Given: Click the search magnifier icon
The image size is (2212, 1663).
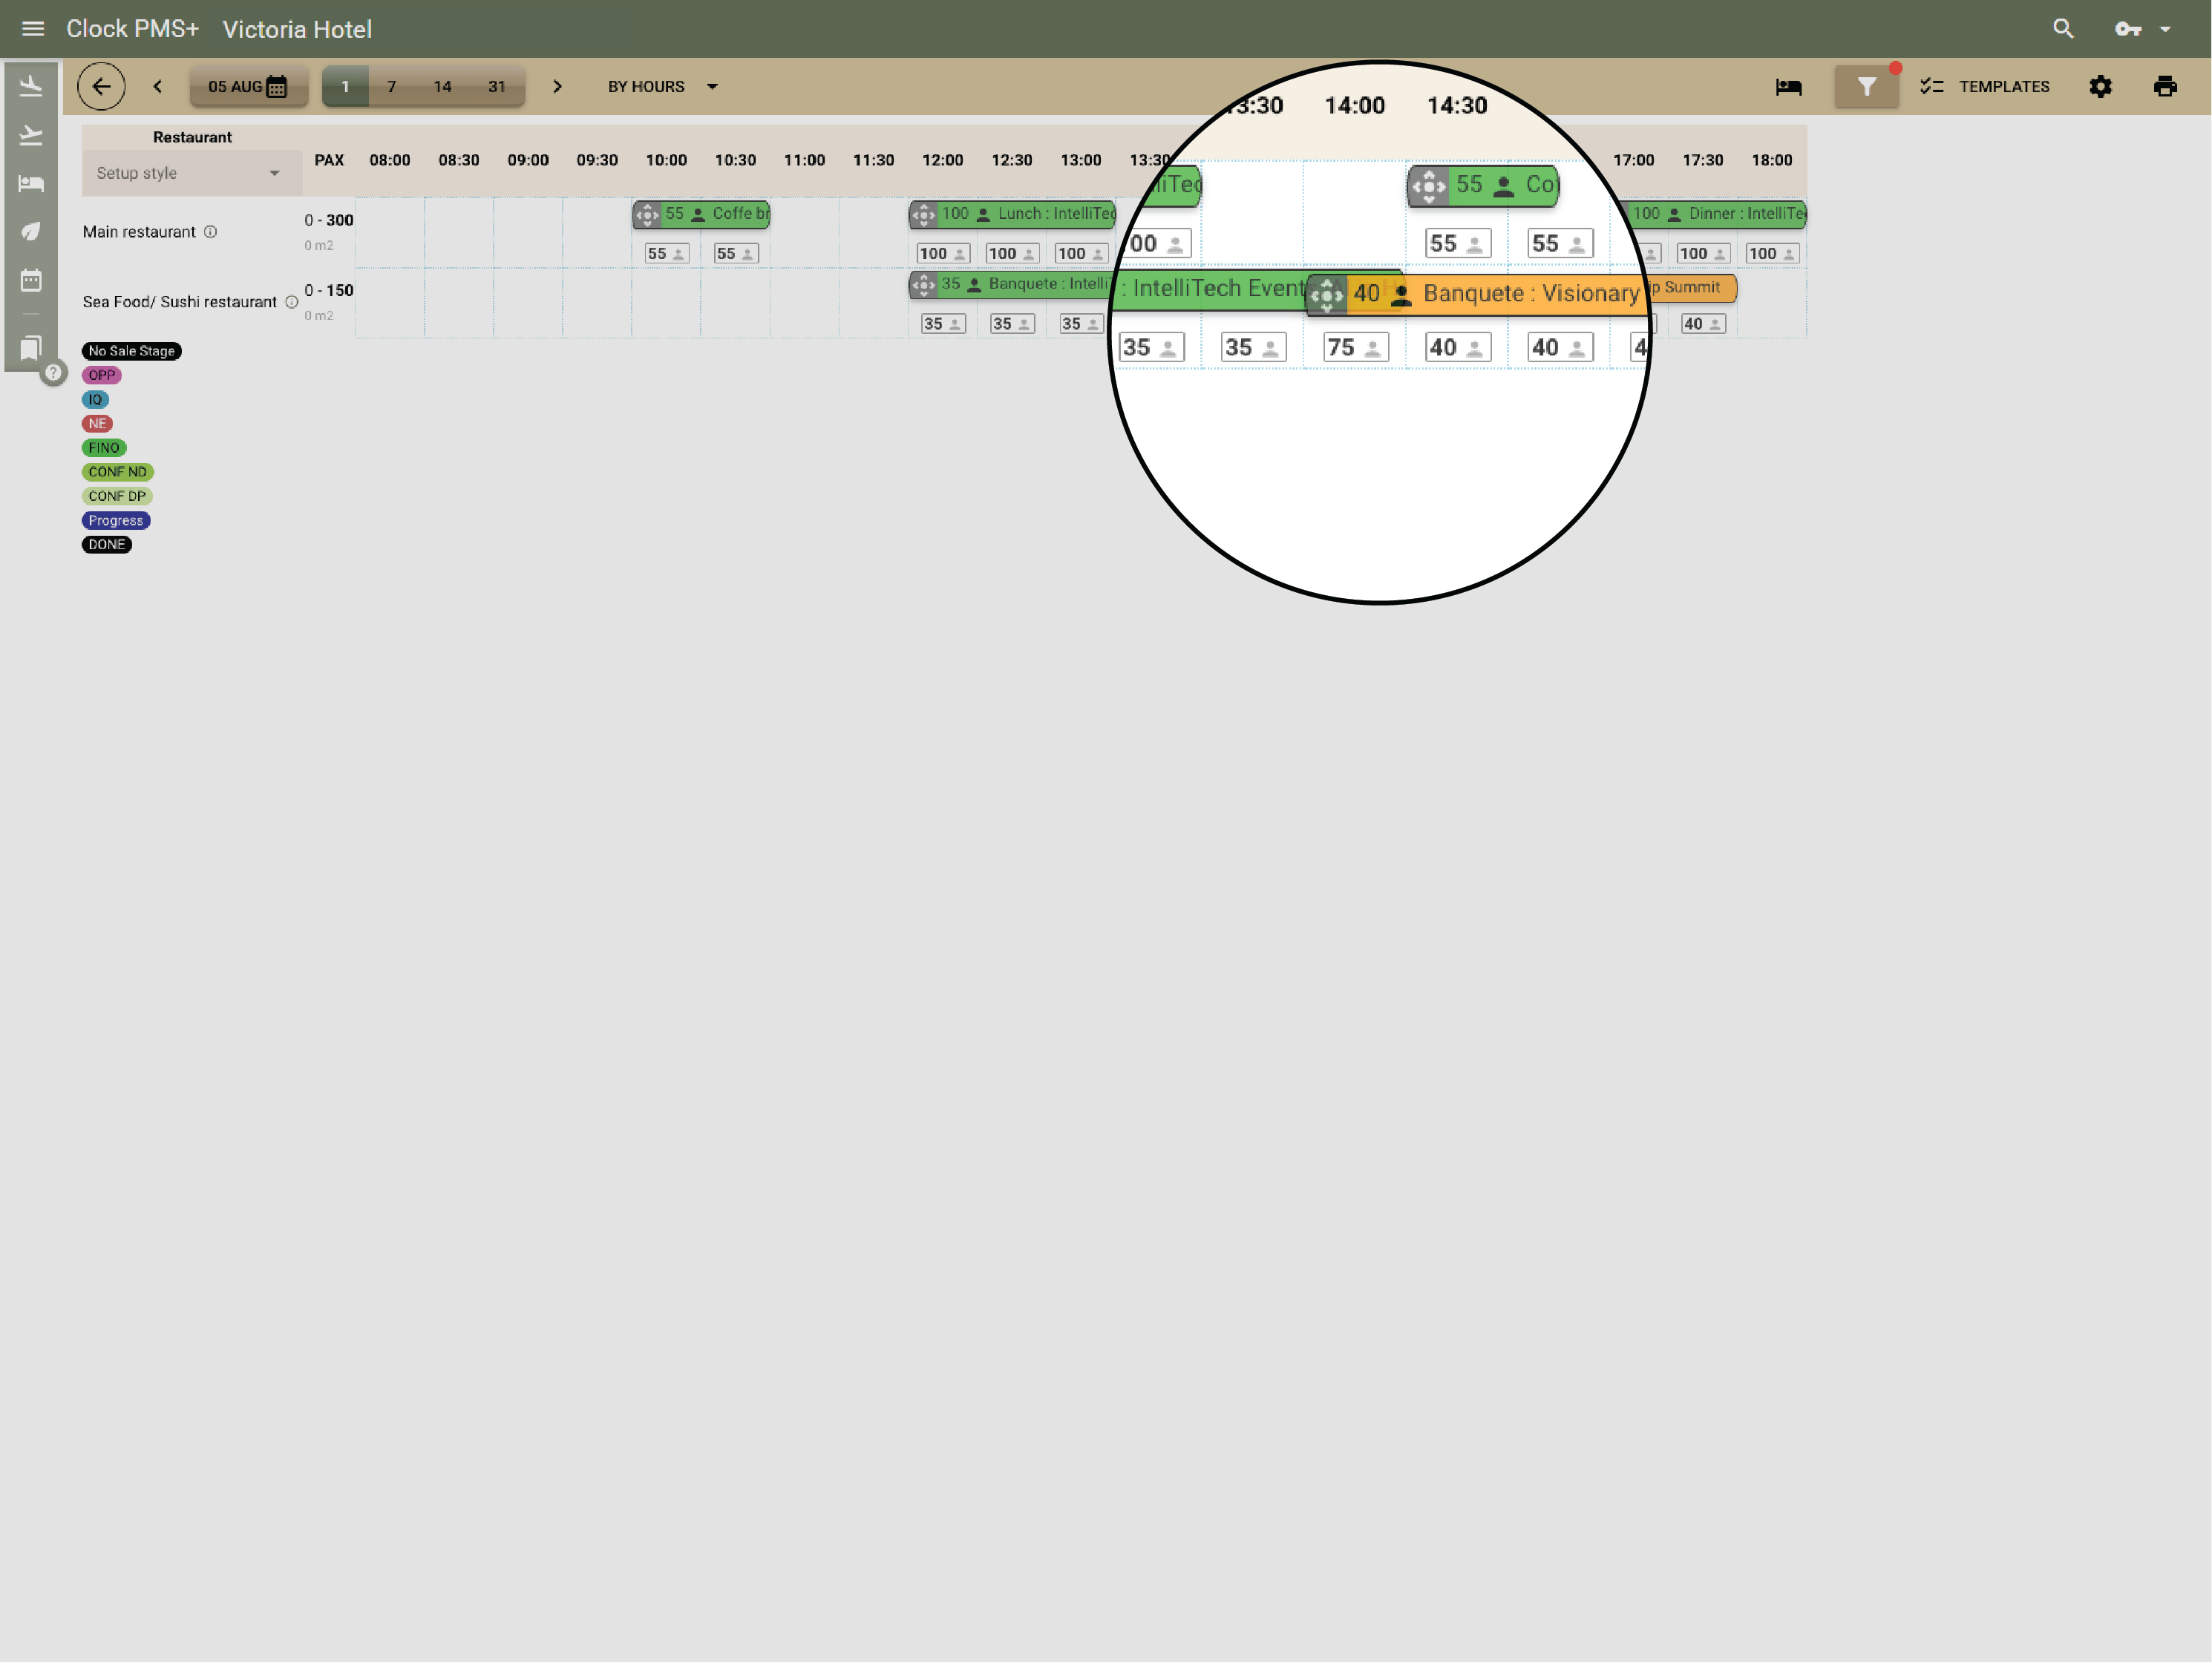Looking at the screenshot, I should tap(2063, 29).
